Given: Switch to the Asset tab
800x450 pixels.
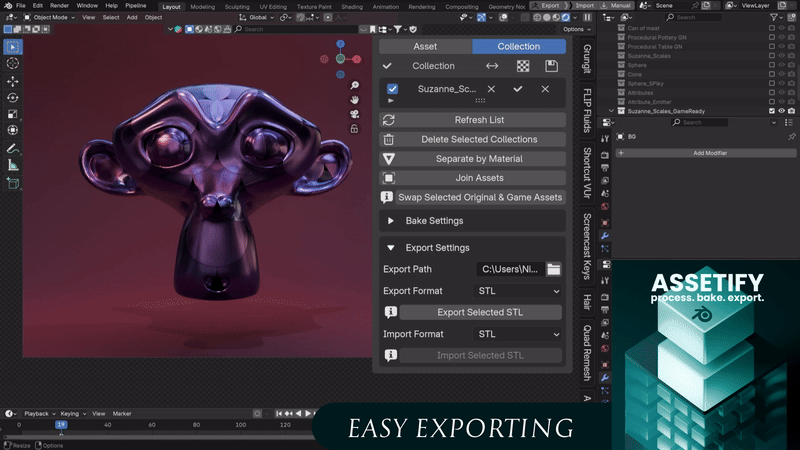Looking at the screenshot, I should [x=425, y=46].
